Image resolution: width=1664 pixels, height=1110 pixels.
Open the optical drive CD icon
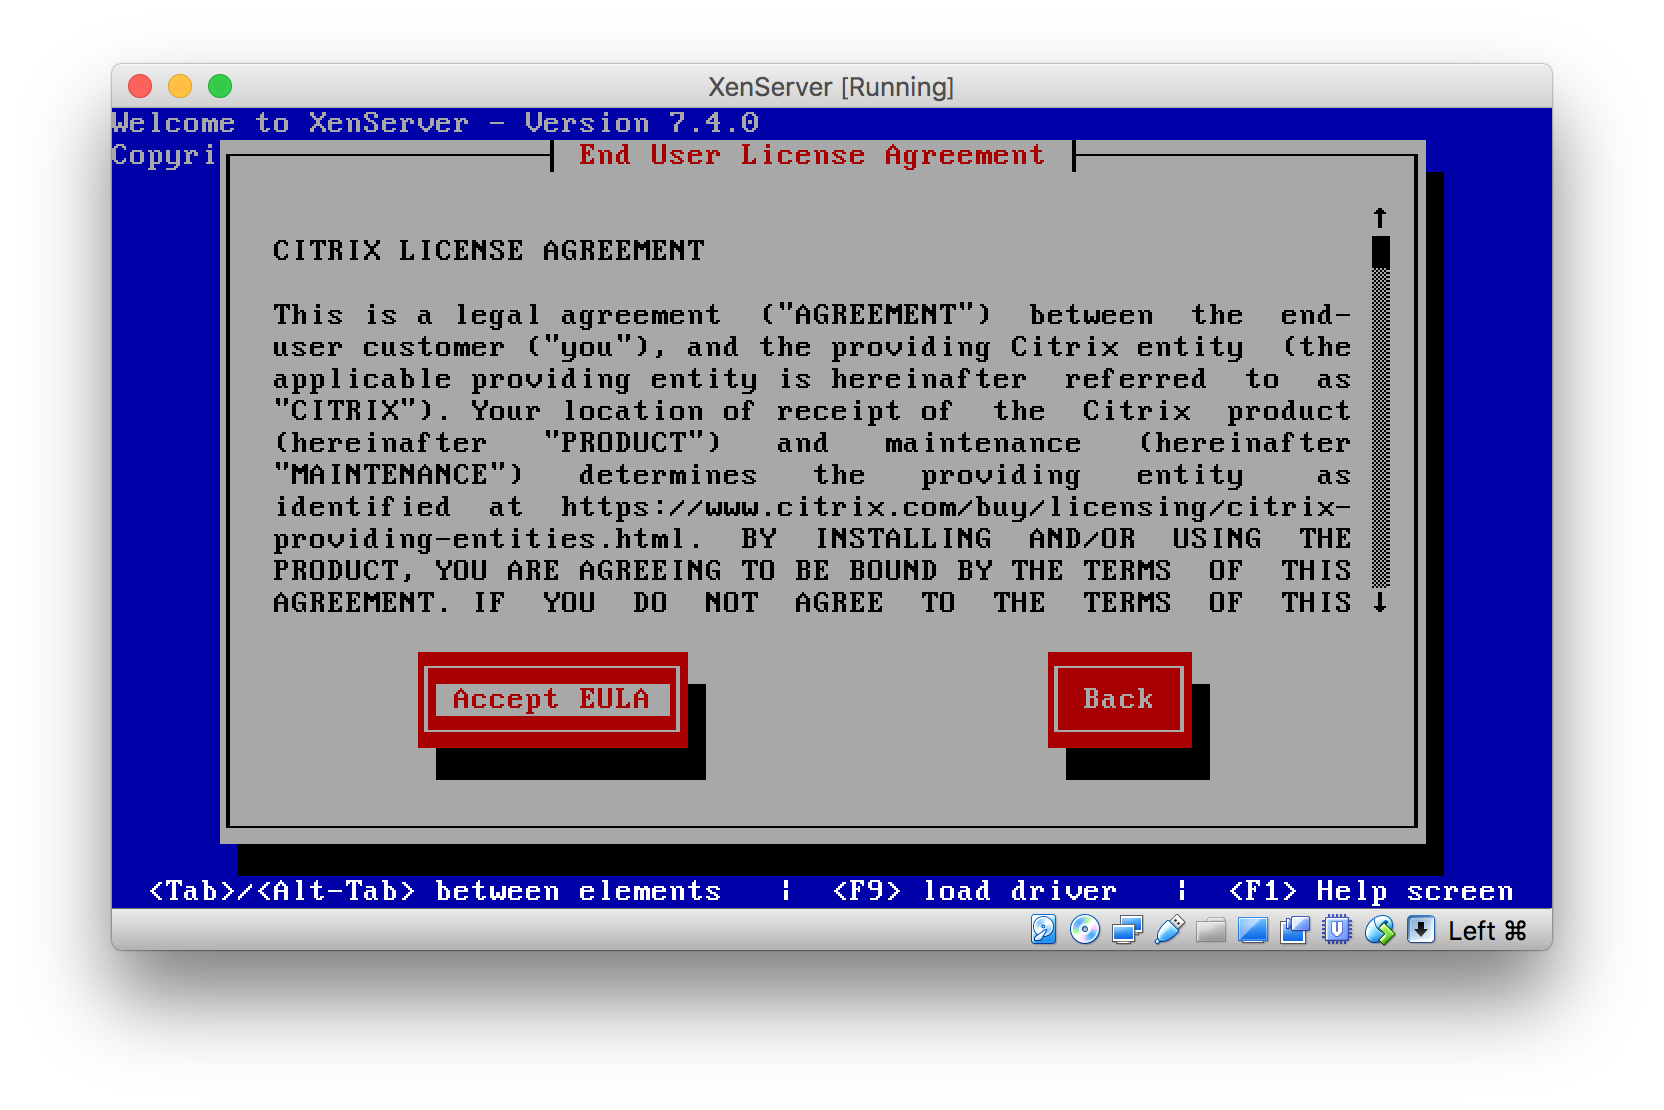click(1085, 930)
